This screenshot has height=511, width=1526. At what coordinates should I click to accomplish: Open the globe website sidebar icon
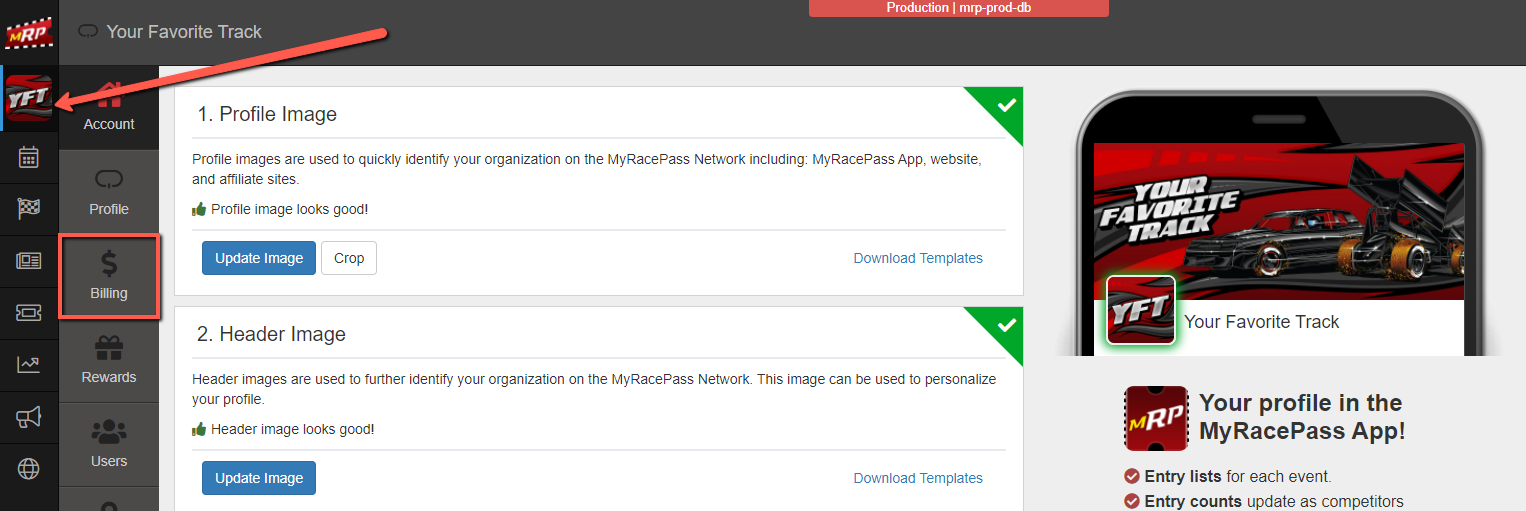(29, 469)
